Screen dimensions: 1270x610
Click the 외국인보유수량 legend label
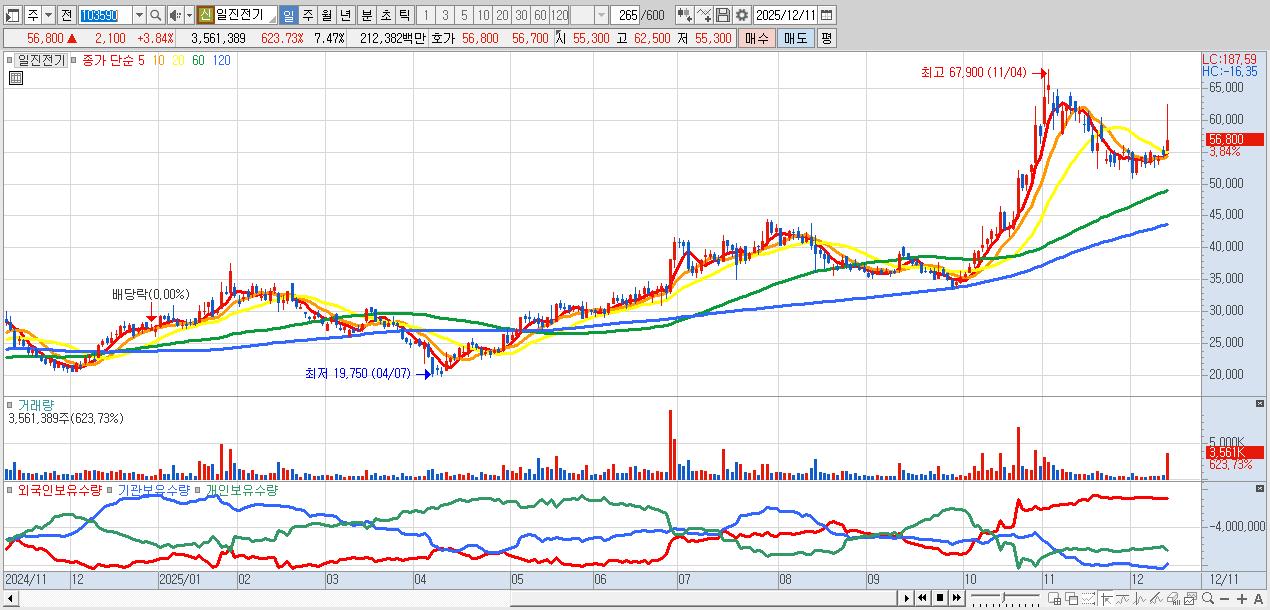tap(59, 490)
